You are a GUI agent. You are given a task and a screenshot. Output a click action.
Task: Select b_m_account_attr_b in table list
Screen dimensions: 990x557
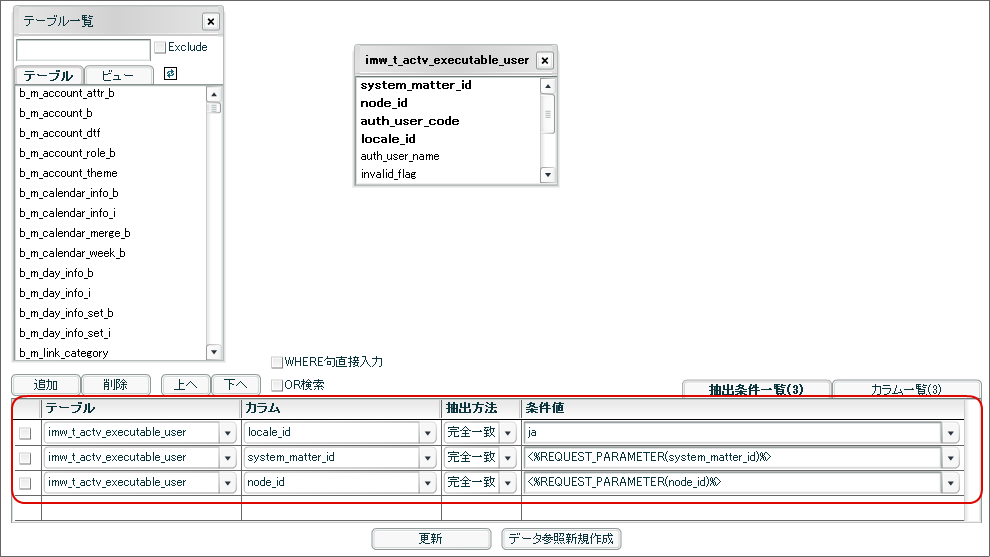tap(67, 93)
